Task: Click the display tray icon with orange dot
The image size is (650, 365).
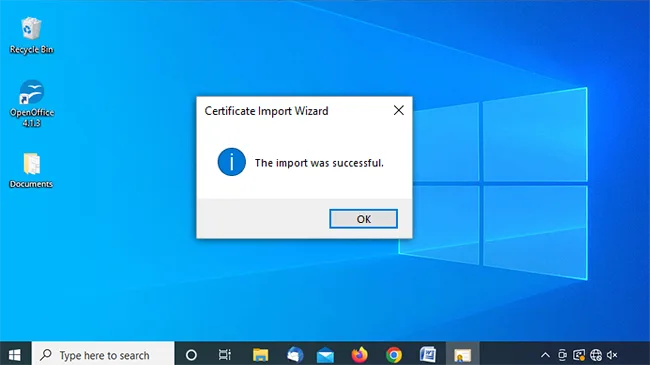Action: point(579,355)
